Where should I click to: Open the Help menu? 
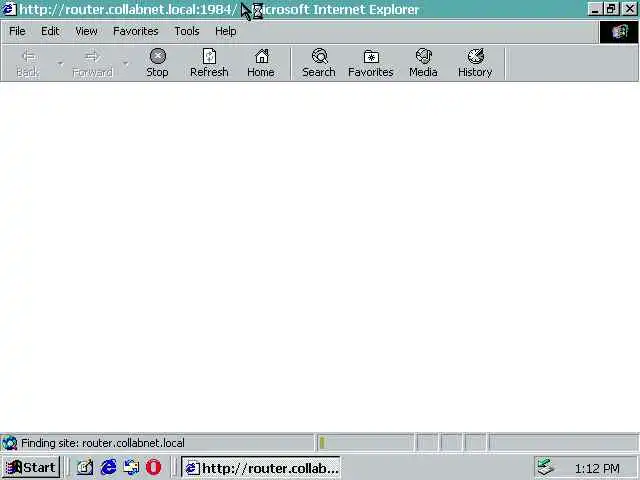point(226,31)
